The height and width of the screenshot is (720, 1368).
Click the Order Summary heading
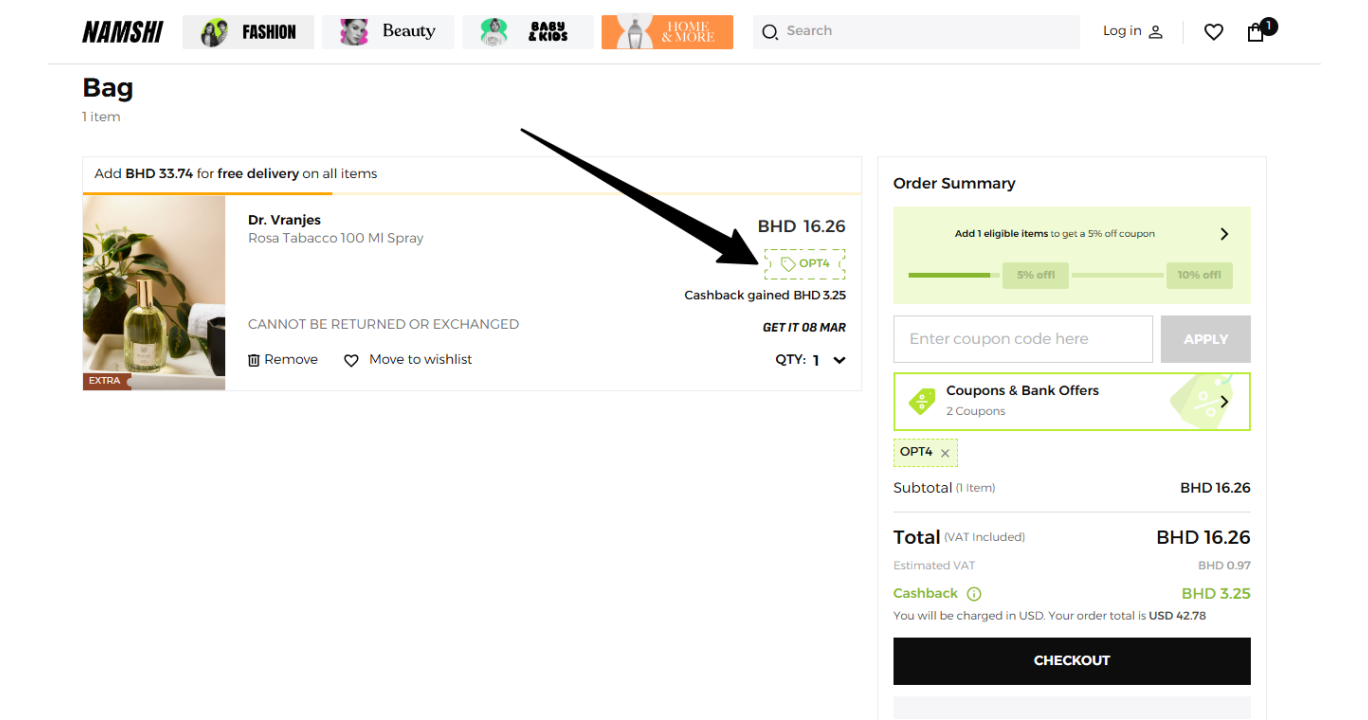pos(954,184)
